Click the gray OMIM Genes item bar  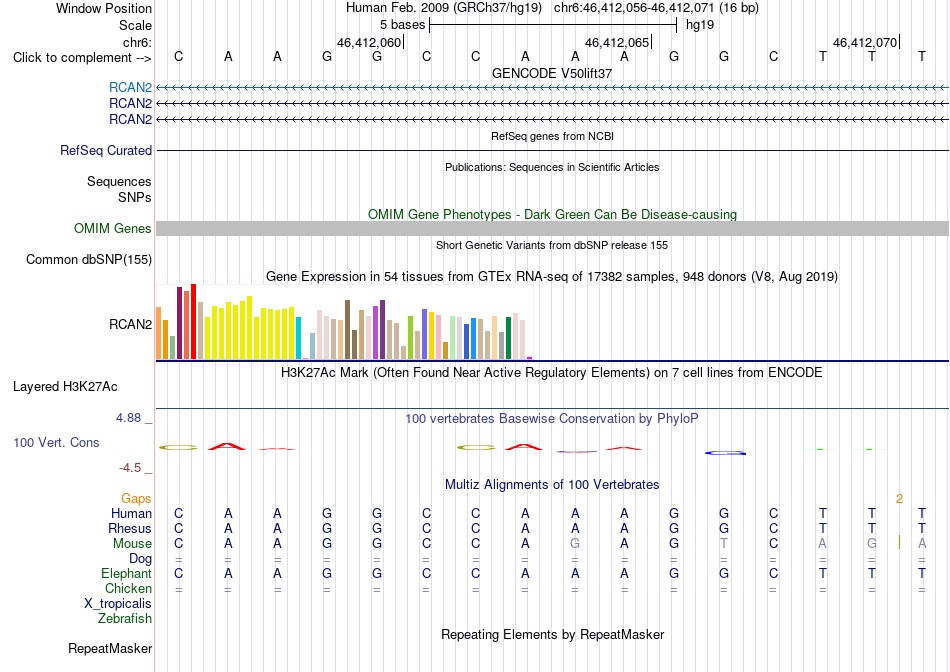[x=552, y=228]
